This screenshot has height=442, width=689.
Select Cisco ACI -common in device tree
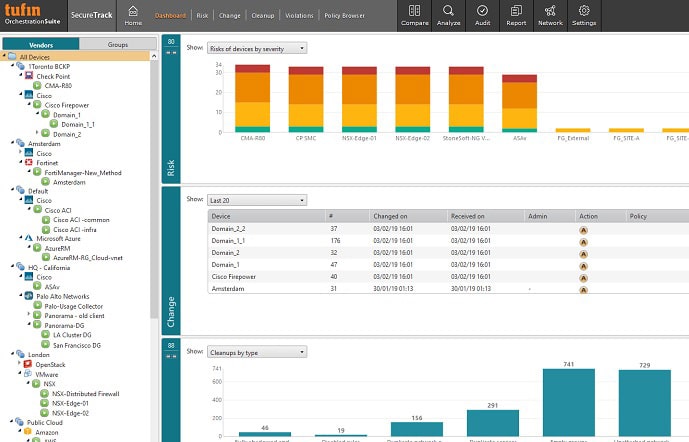tap(81, 220)
